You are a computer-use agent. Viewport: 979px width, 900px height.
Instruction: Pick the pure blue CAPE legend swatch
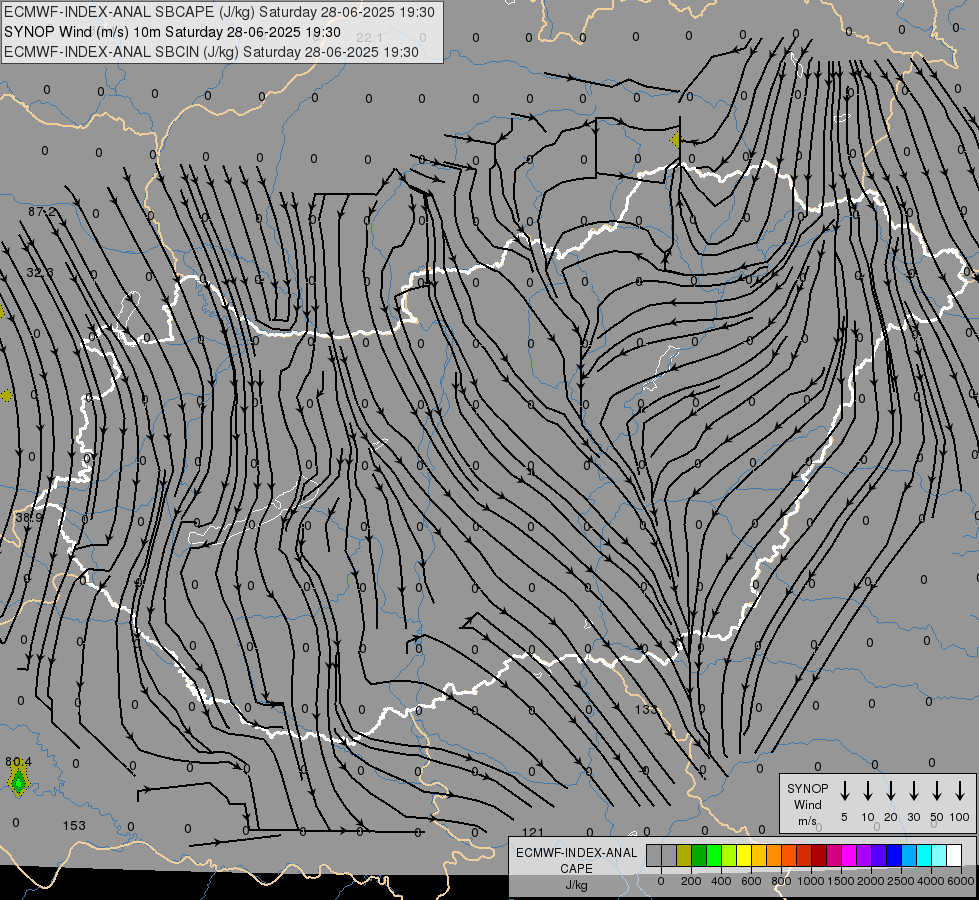(x=893, y=855)
